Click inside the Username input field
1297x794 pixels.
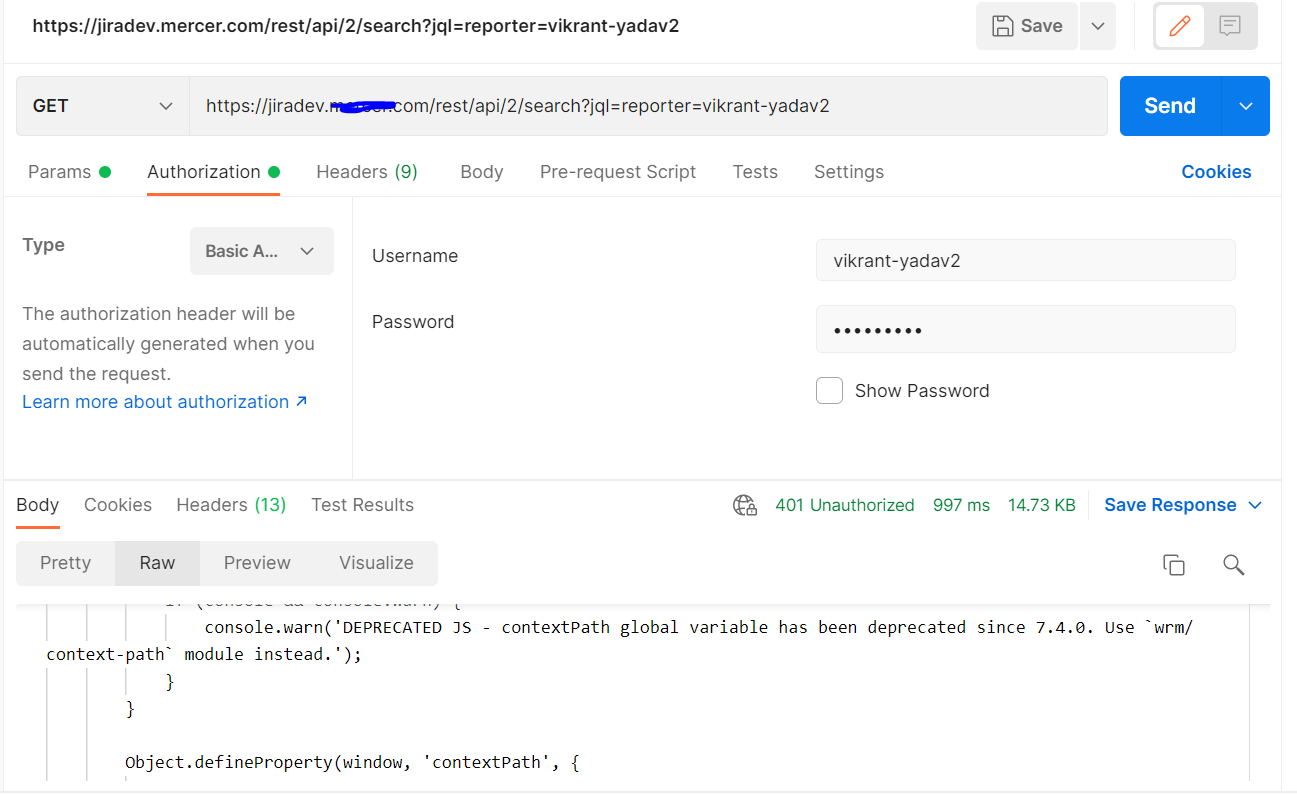tap(1025, 260)
